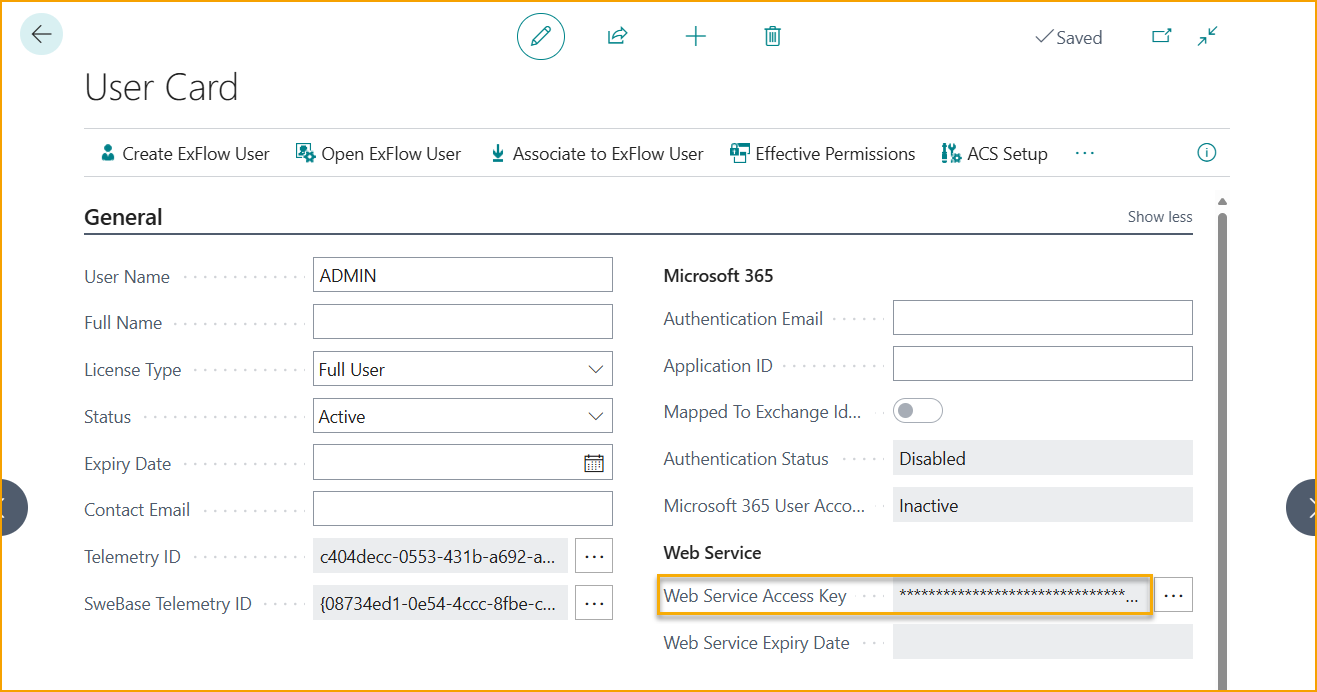This screenshot has height=692, width=1317.
Task: Click ellipsis button next to Telemetry ID
Action: (594, 555)
